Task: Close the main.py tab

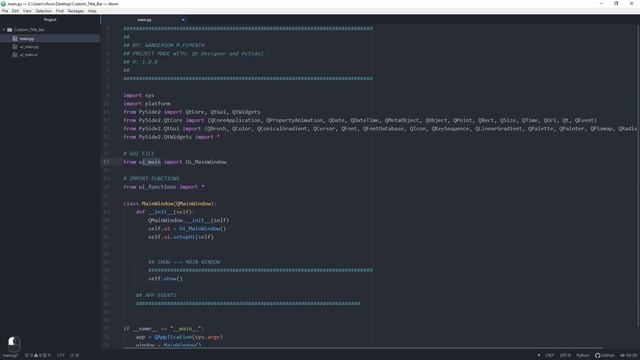Action: pyautogui.click(x=183, y=20)
